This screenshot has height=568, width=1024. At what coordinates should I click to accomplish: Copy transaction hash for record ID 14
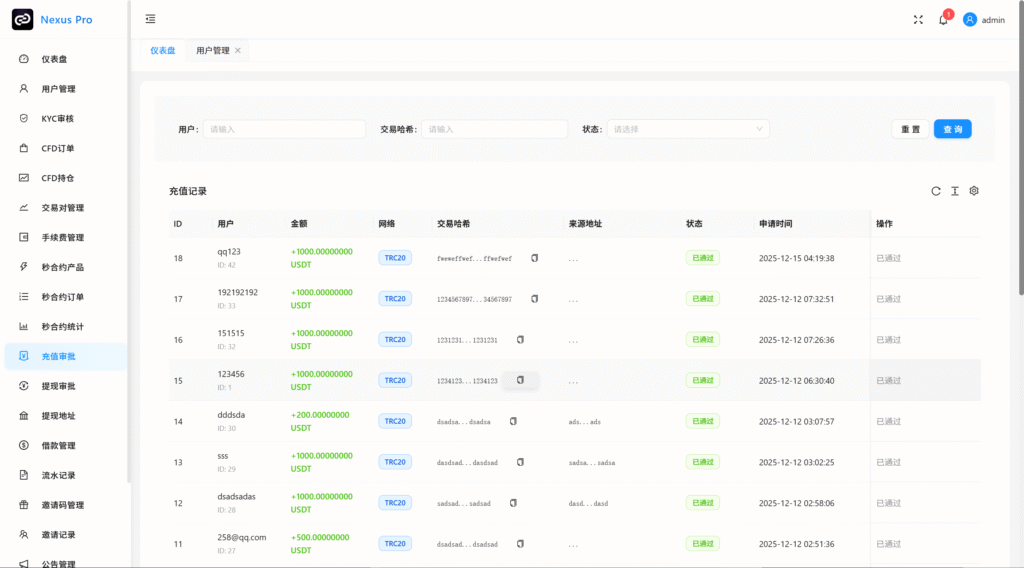pyautogui.click(x=513, y=421)
